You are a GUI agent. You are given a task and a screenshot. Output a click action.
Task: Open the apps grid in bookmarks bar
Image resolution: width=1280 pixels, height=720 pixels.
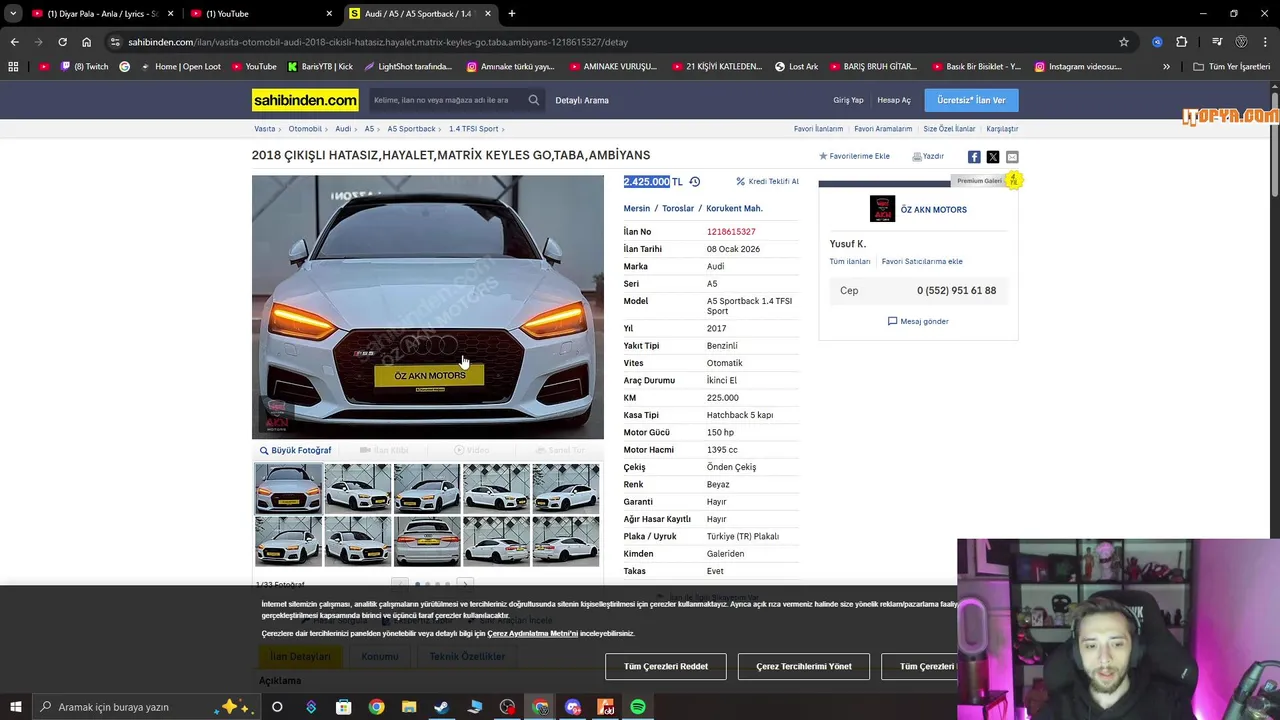pos(13,67)
